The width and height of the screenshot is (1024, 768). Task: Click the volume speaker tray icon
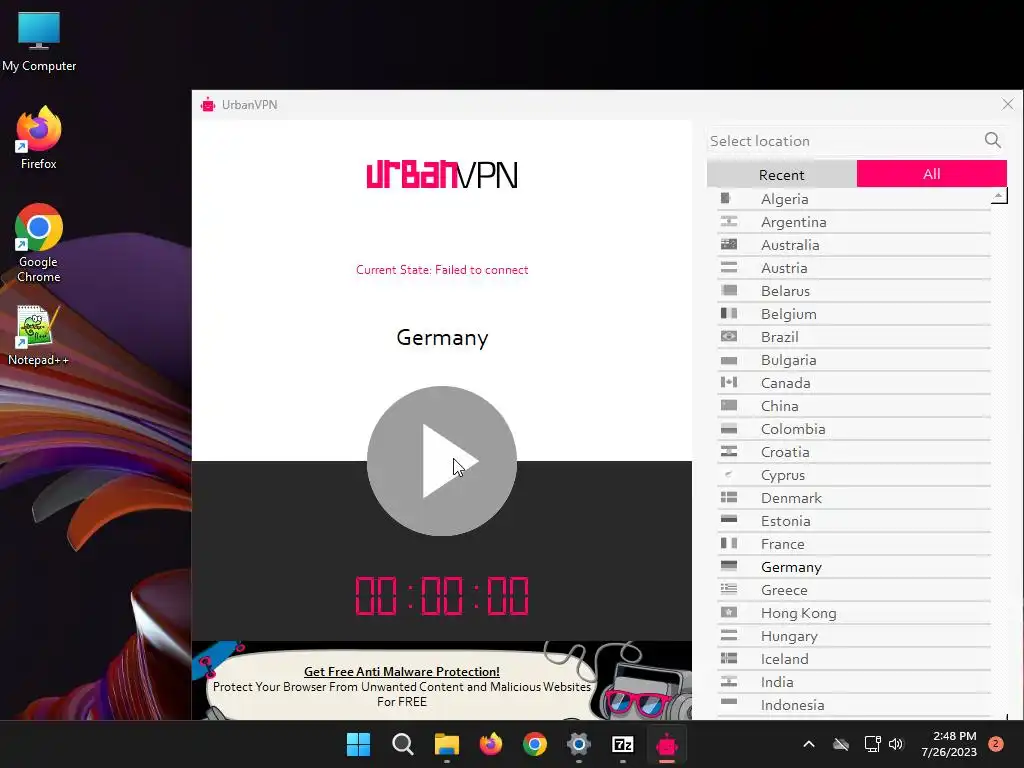(x=896, y=744)
